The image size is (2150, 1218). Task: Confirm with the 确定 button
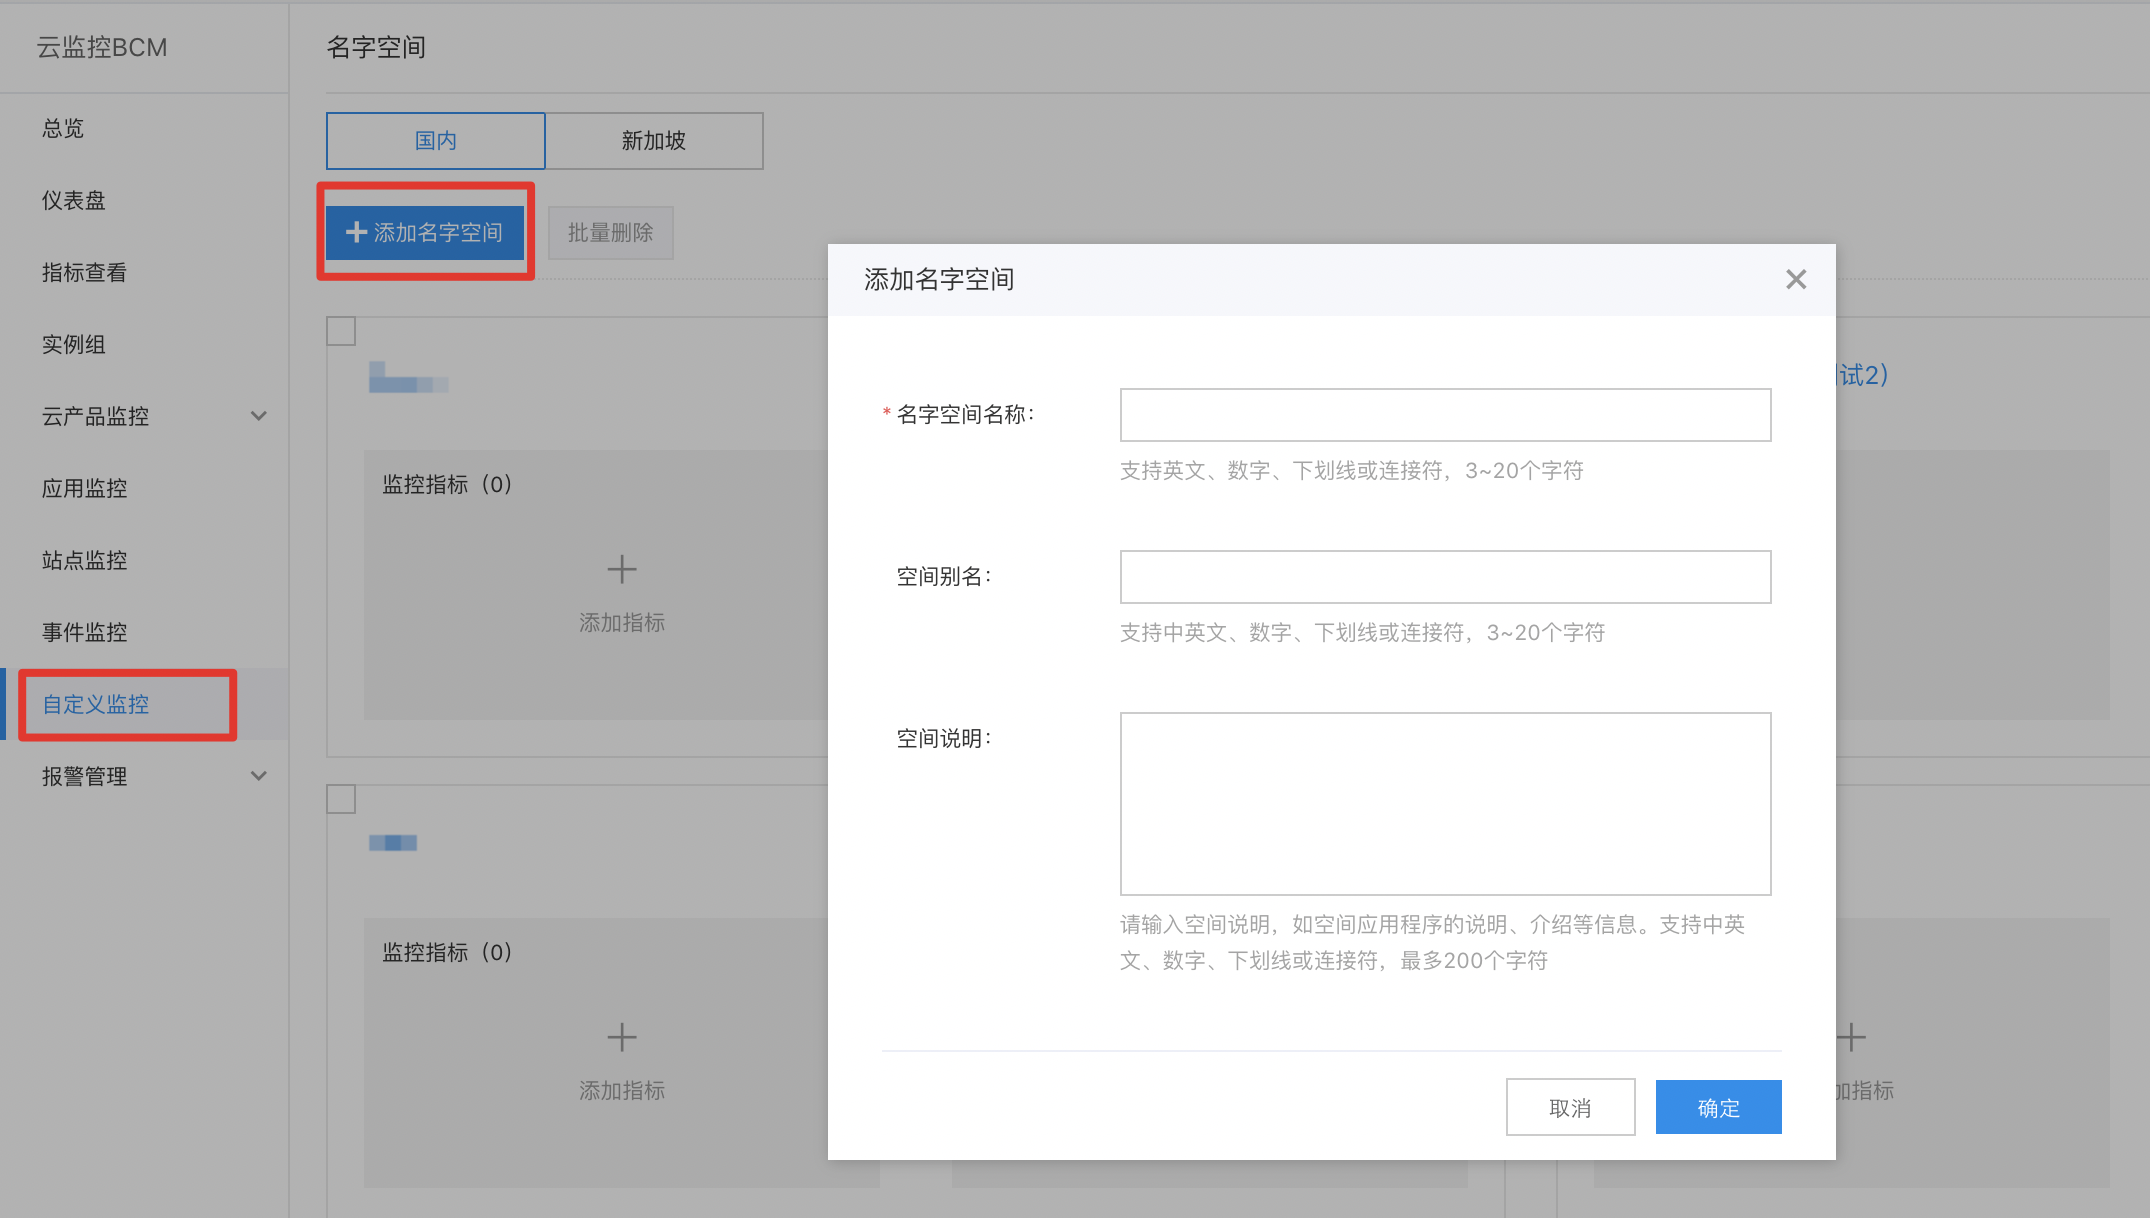(x=1718, y=1107)
